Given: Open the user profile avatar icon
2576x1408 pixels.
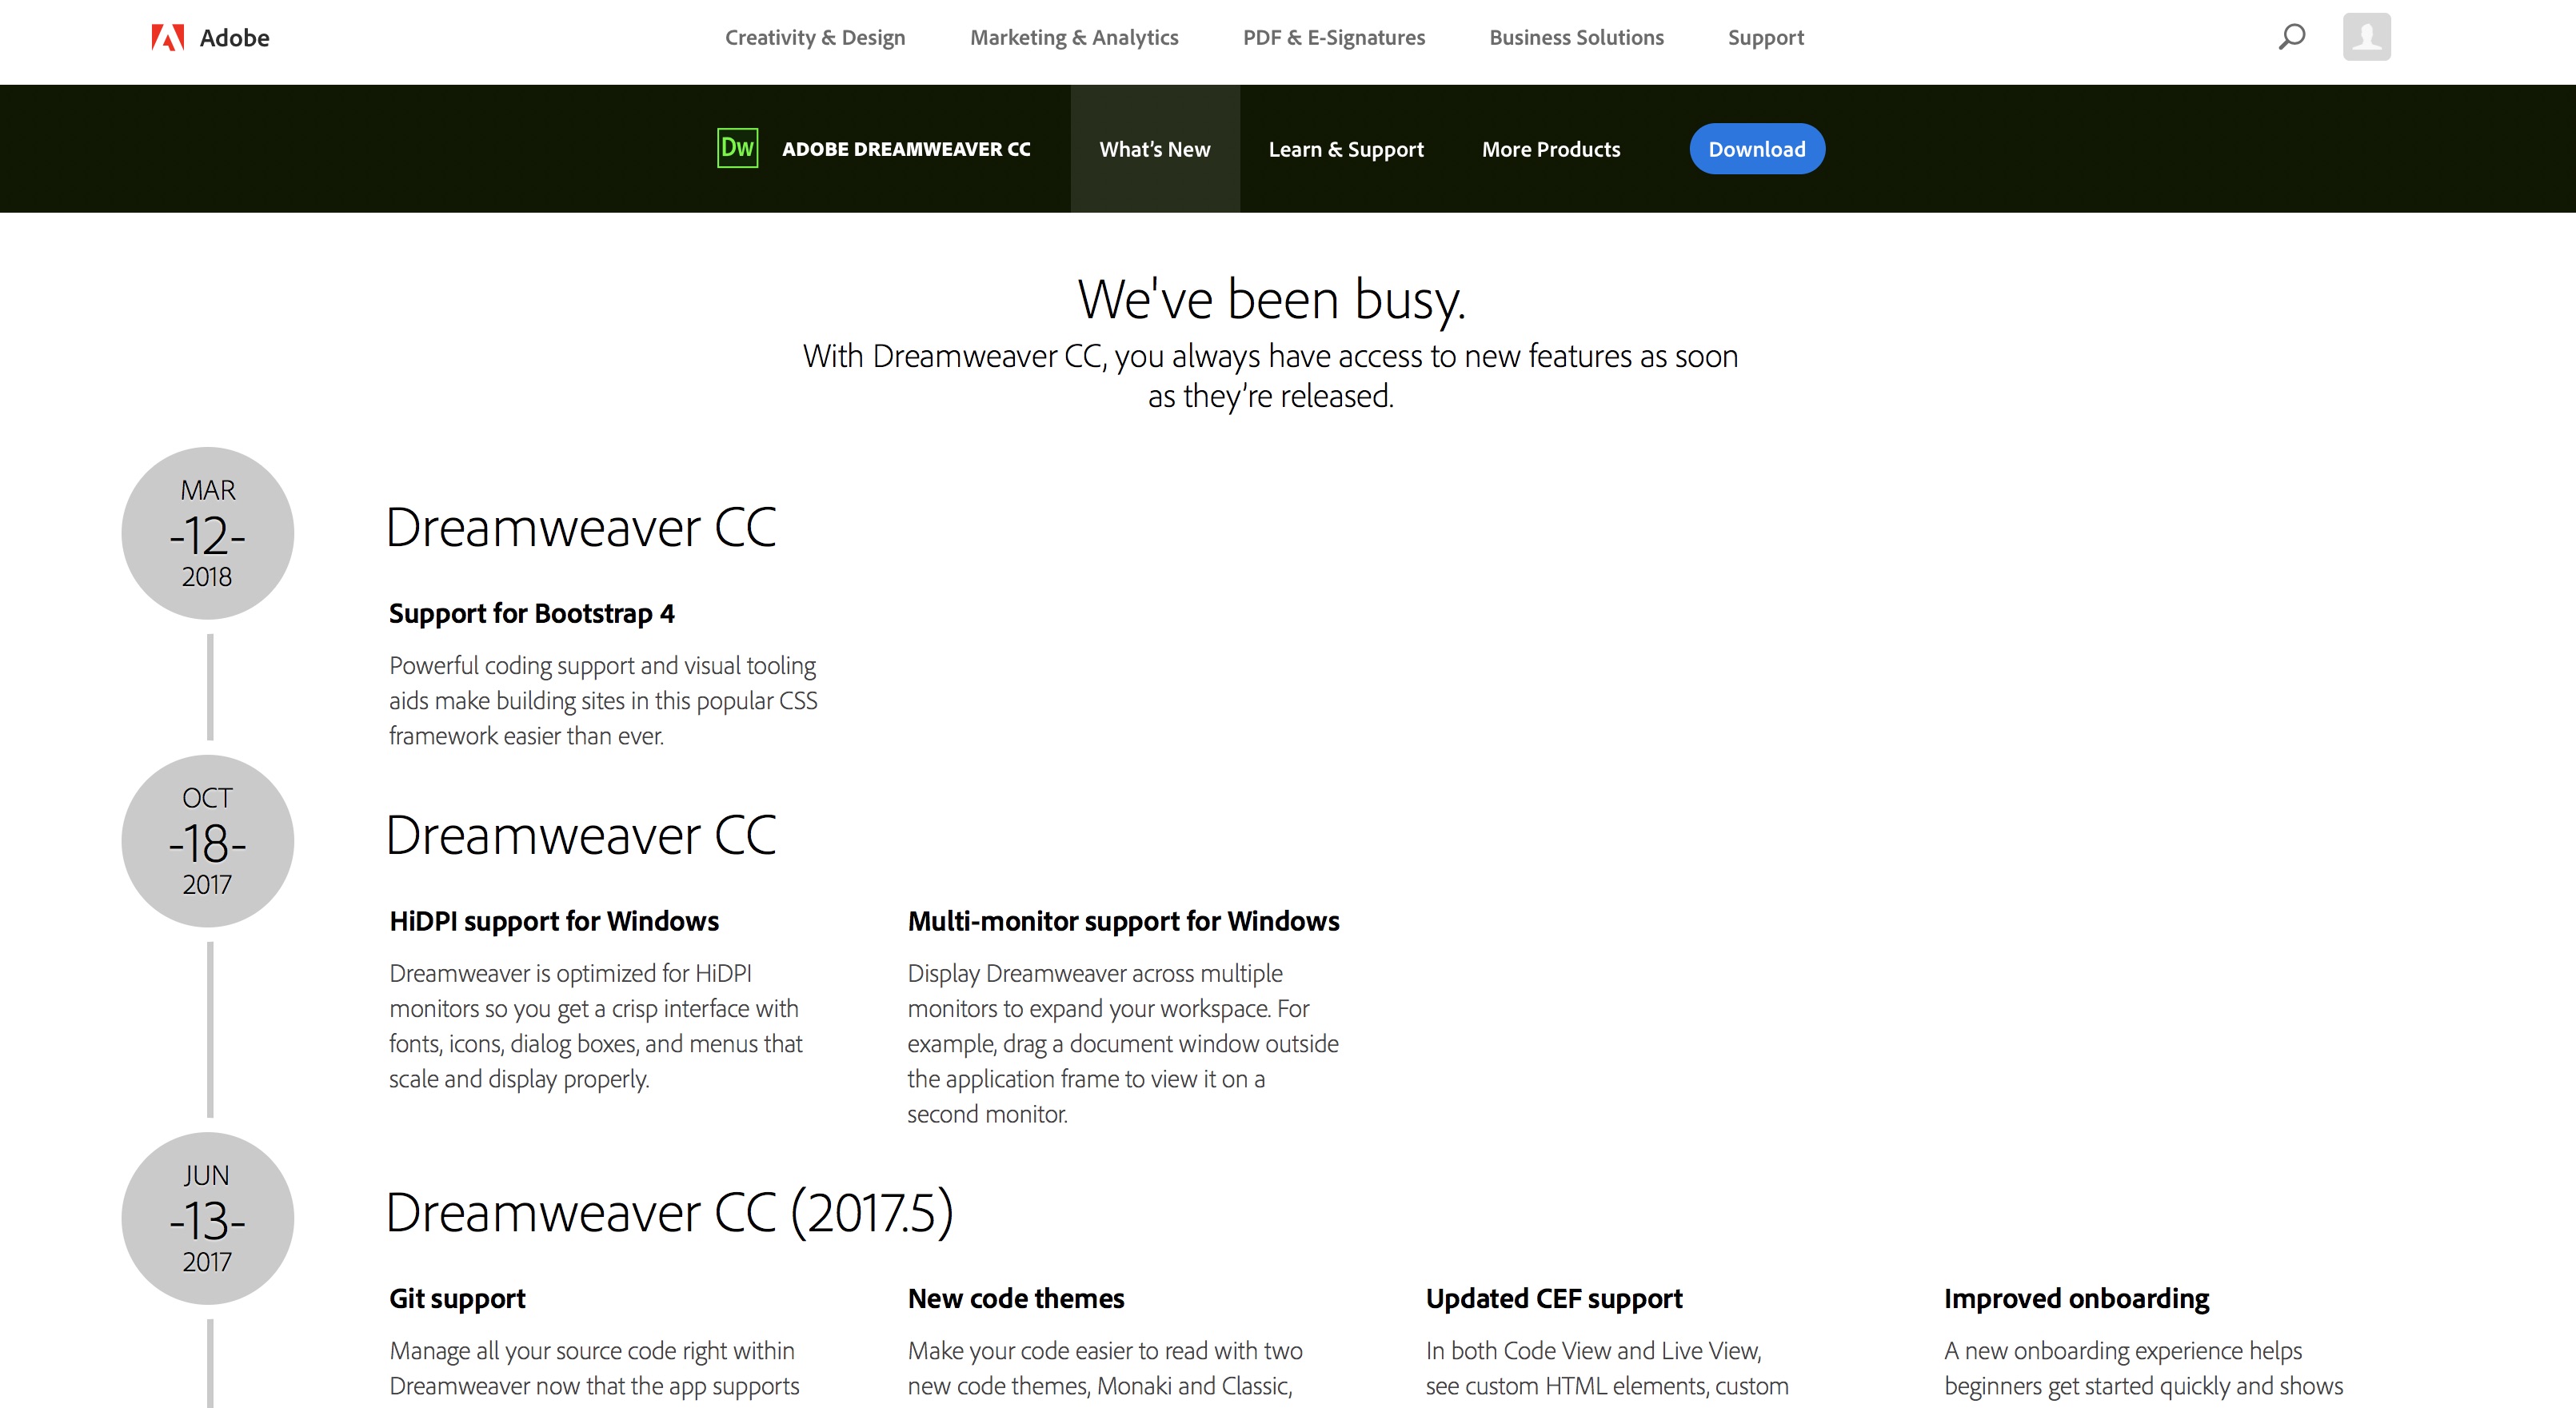Looking at the screenshot, I should 2366,37.
